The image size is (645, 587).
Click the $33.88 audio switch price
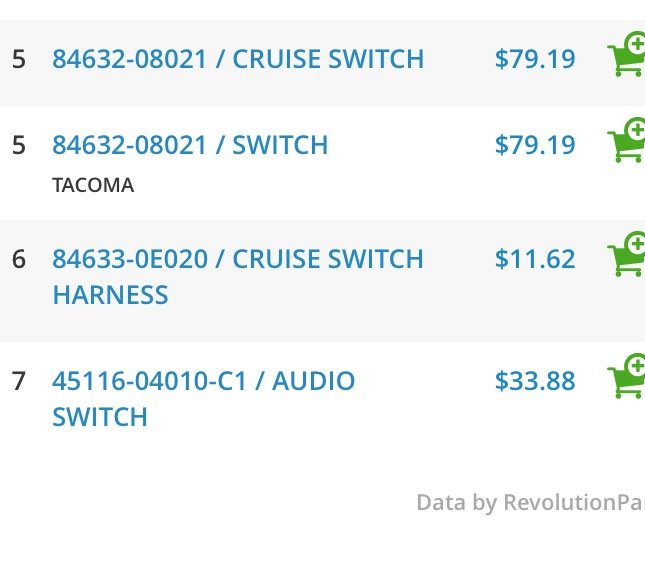pyautogui.click(x=535, y=381)
